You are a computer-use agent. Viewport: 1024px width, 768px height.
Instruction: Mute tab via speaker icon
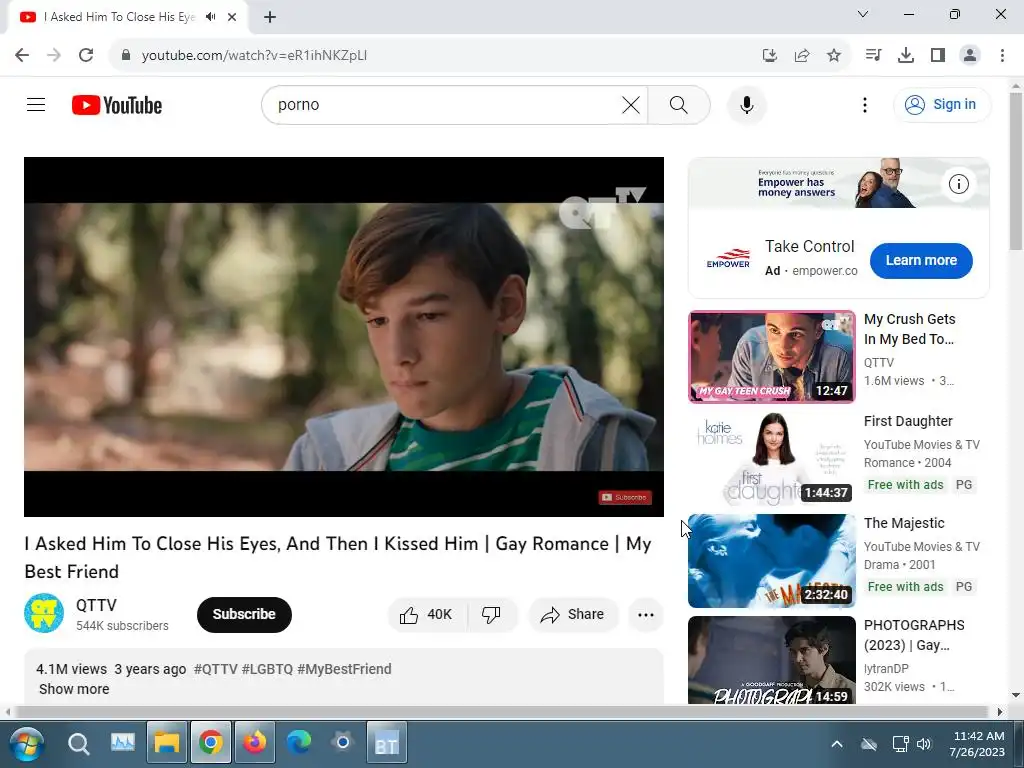(x=211, y=17)
